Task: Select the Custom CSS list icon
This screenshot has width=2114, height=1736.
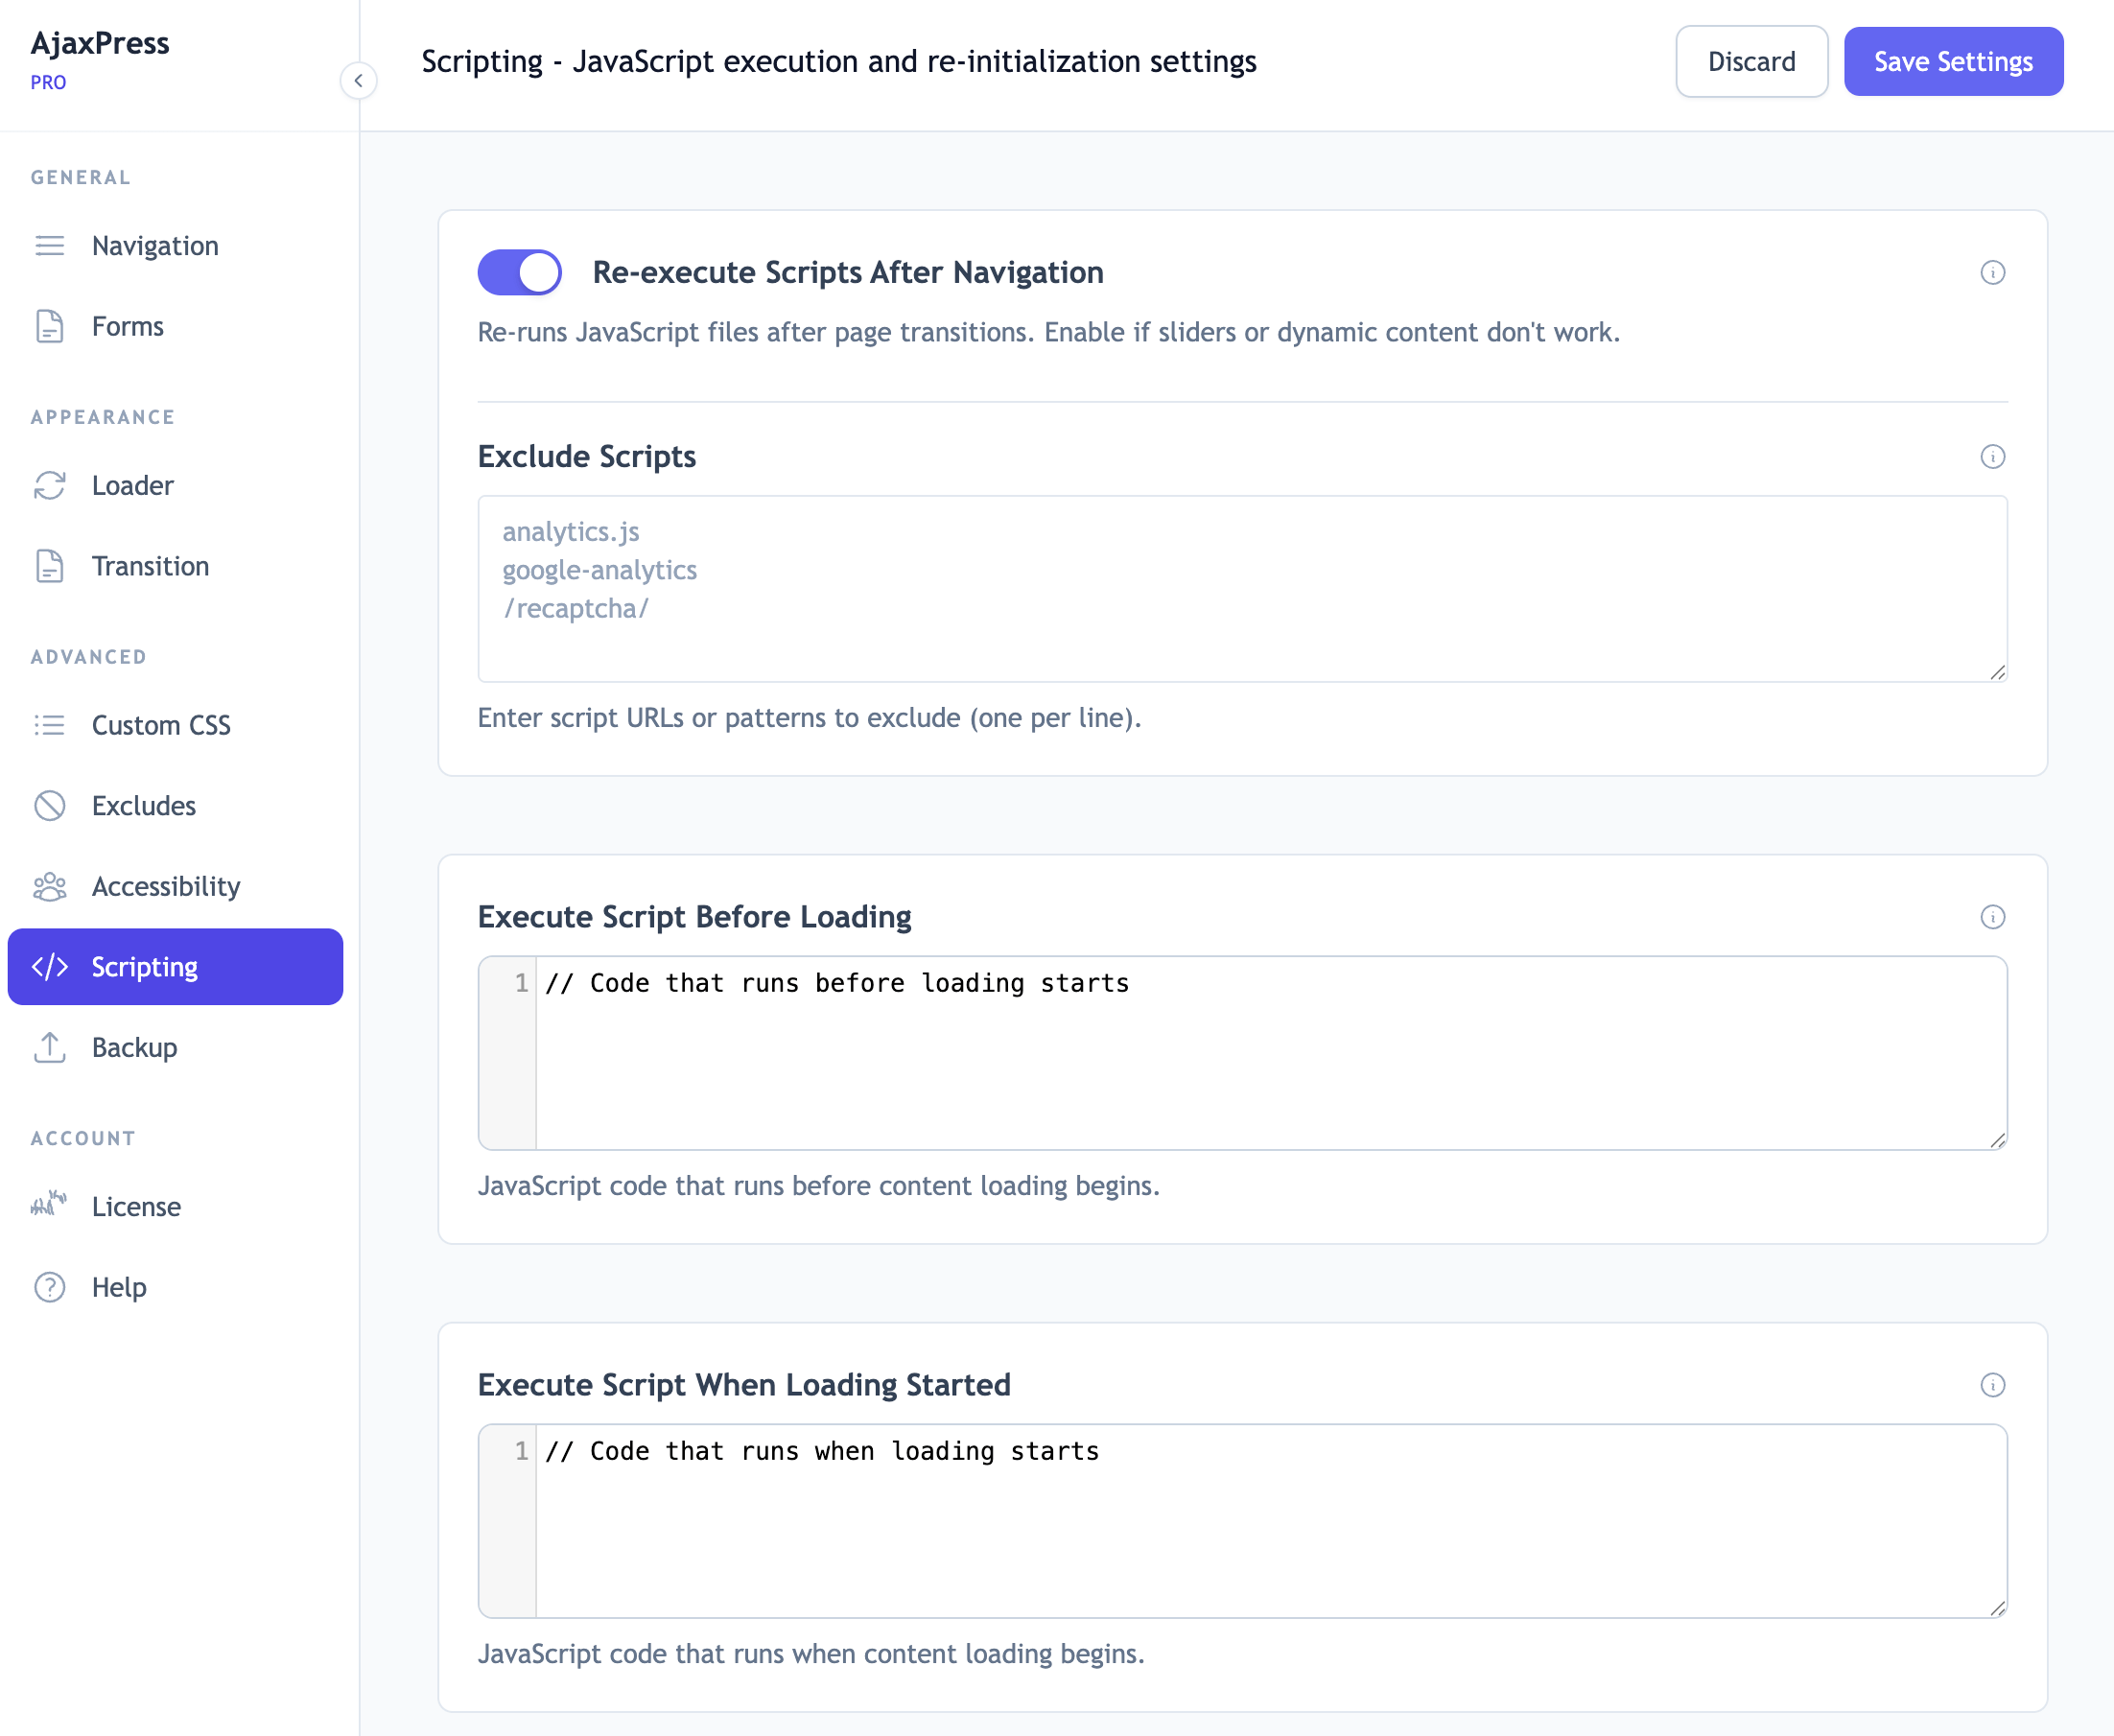Action: (50, 725)
